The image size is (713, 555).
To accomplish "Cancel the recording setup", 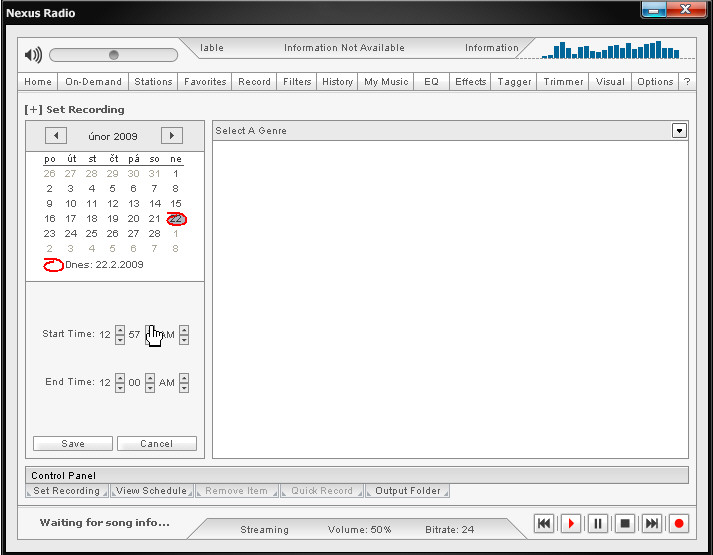I will click(157, 444).
